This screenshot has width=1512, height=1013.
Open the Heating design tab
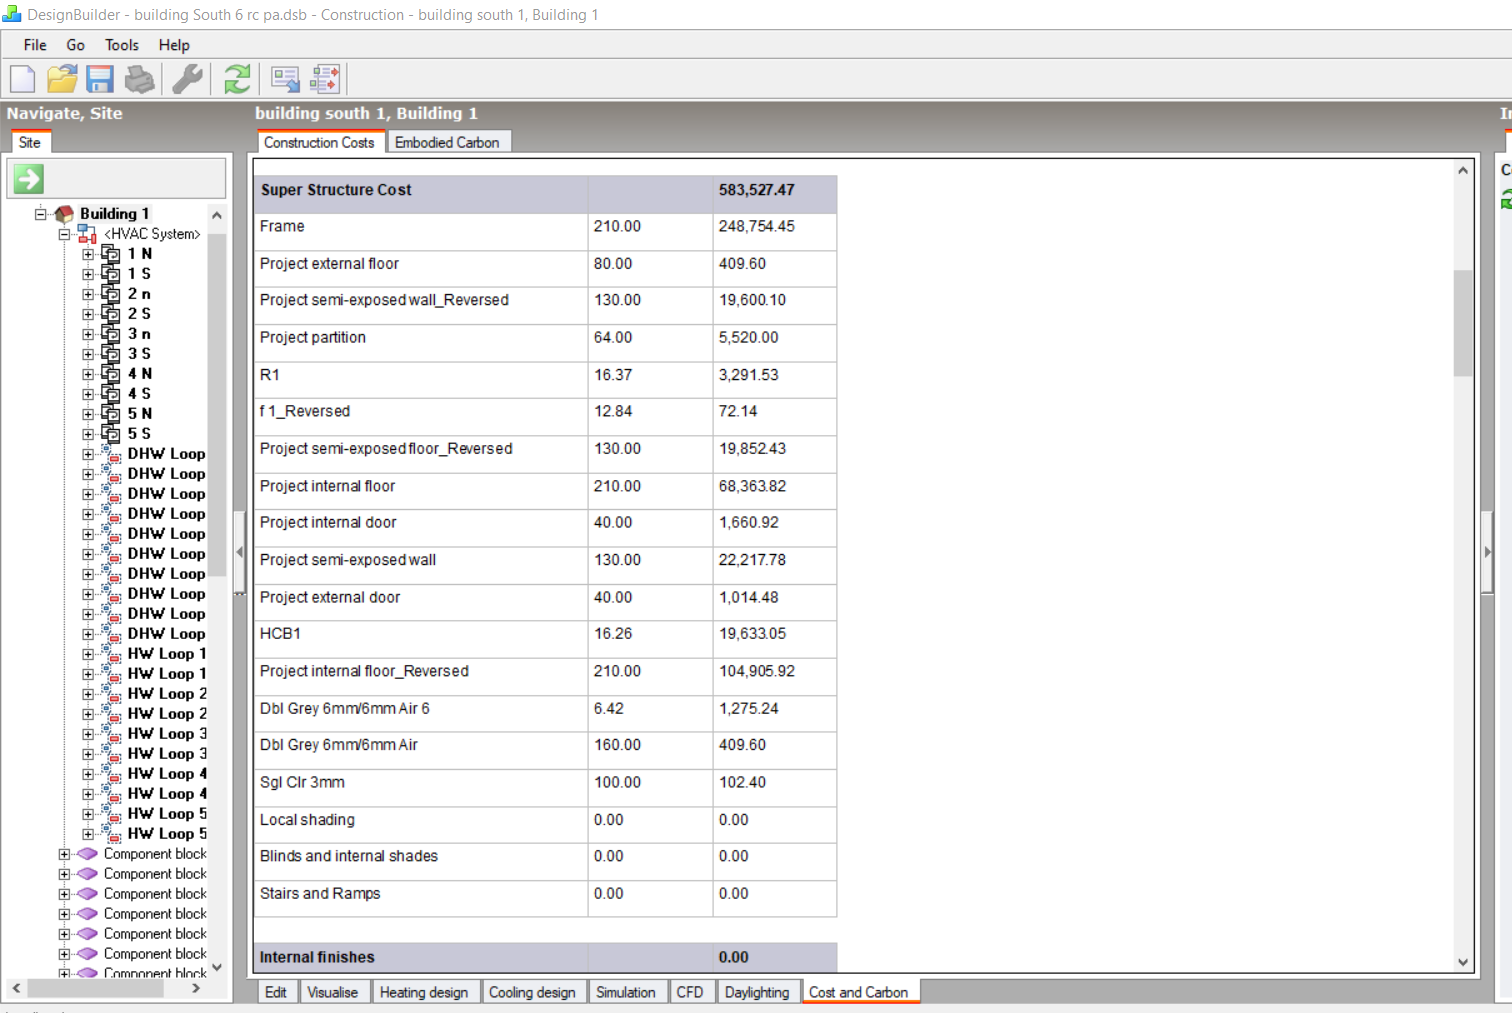[x=424, y=992]
